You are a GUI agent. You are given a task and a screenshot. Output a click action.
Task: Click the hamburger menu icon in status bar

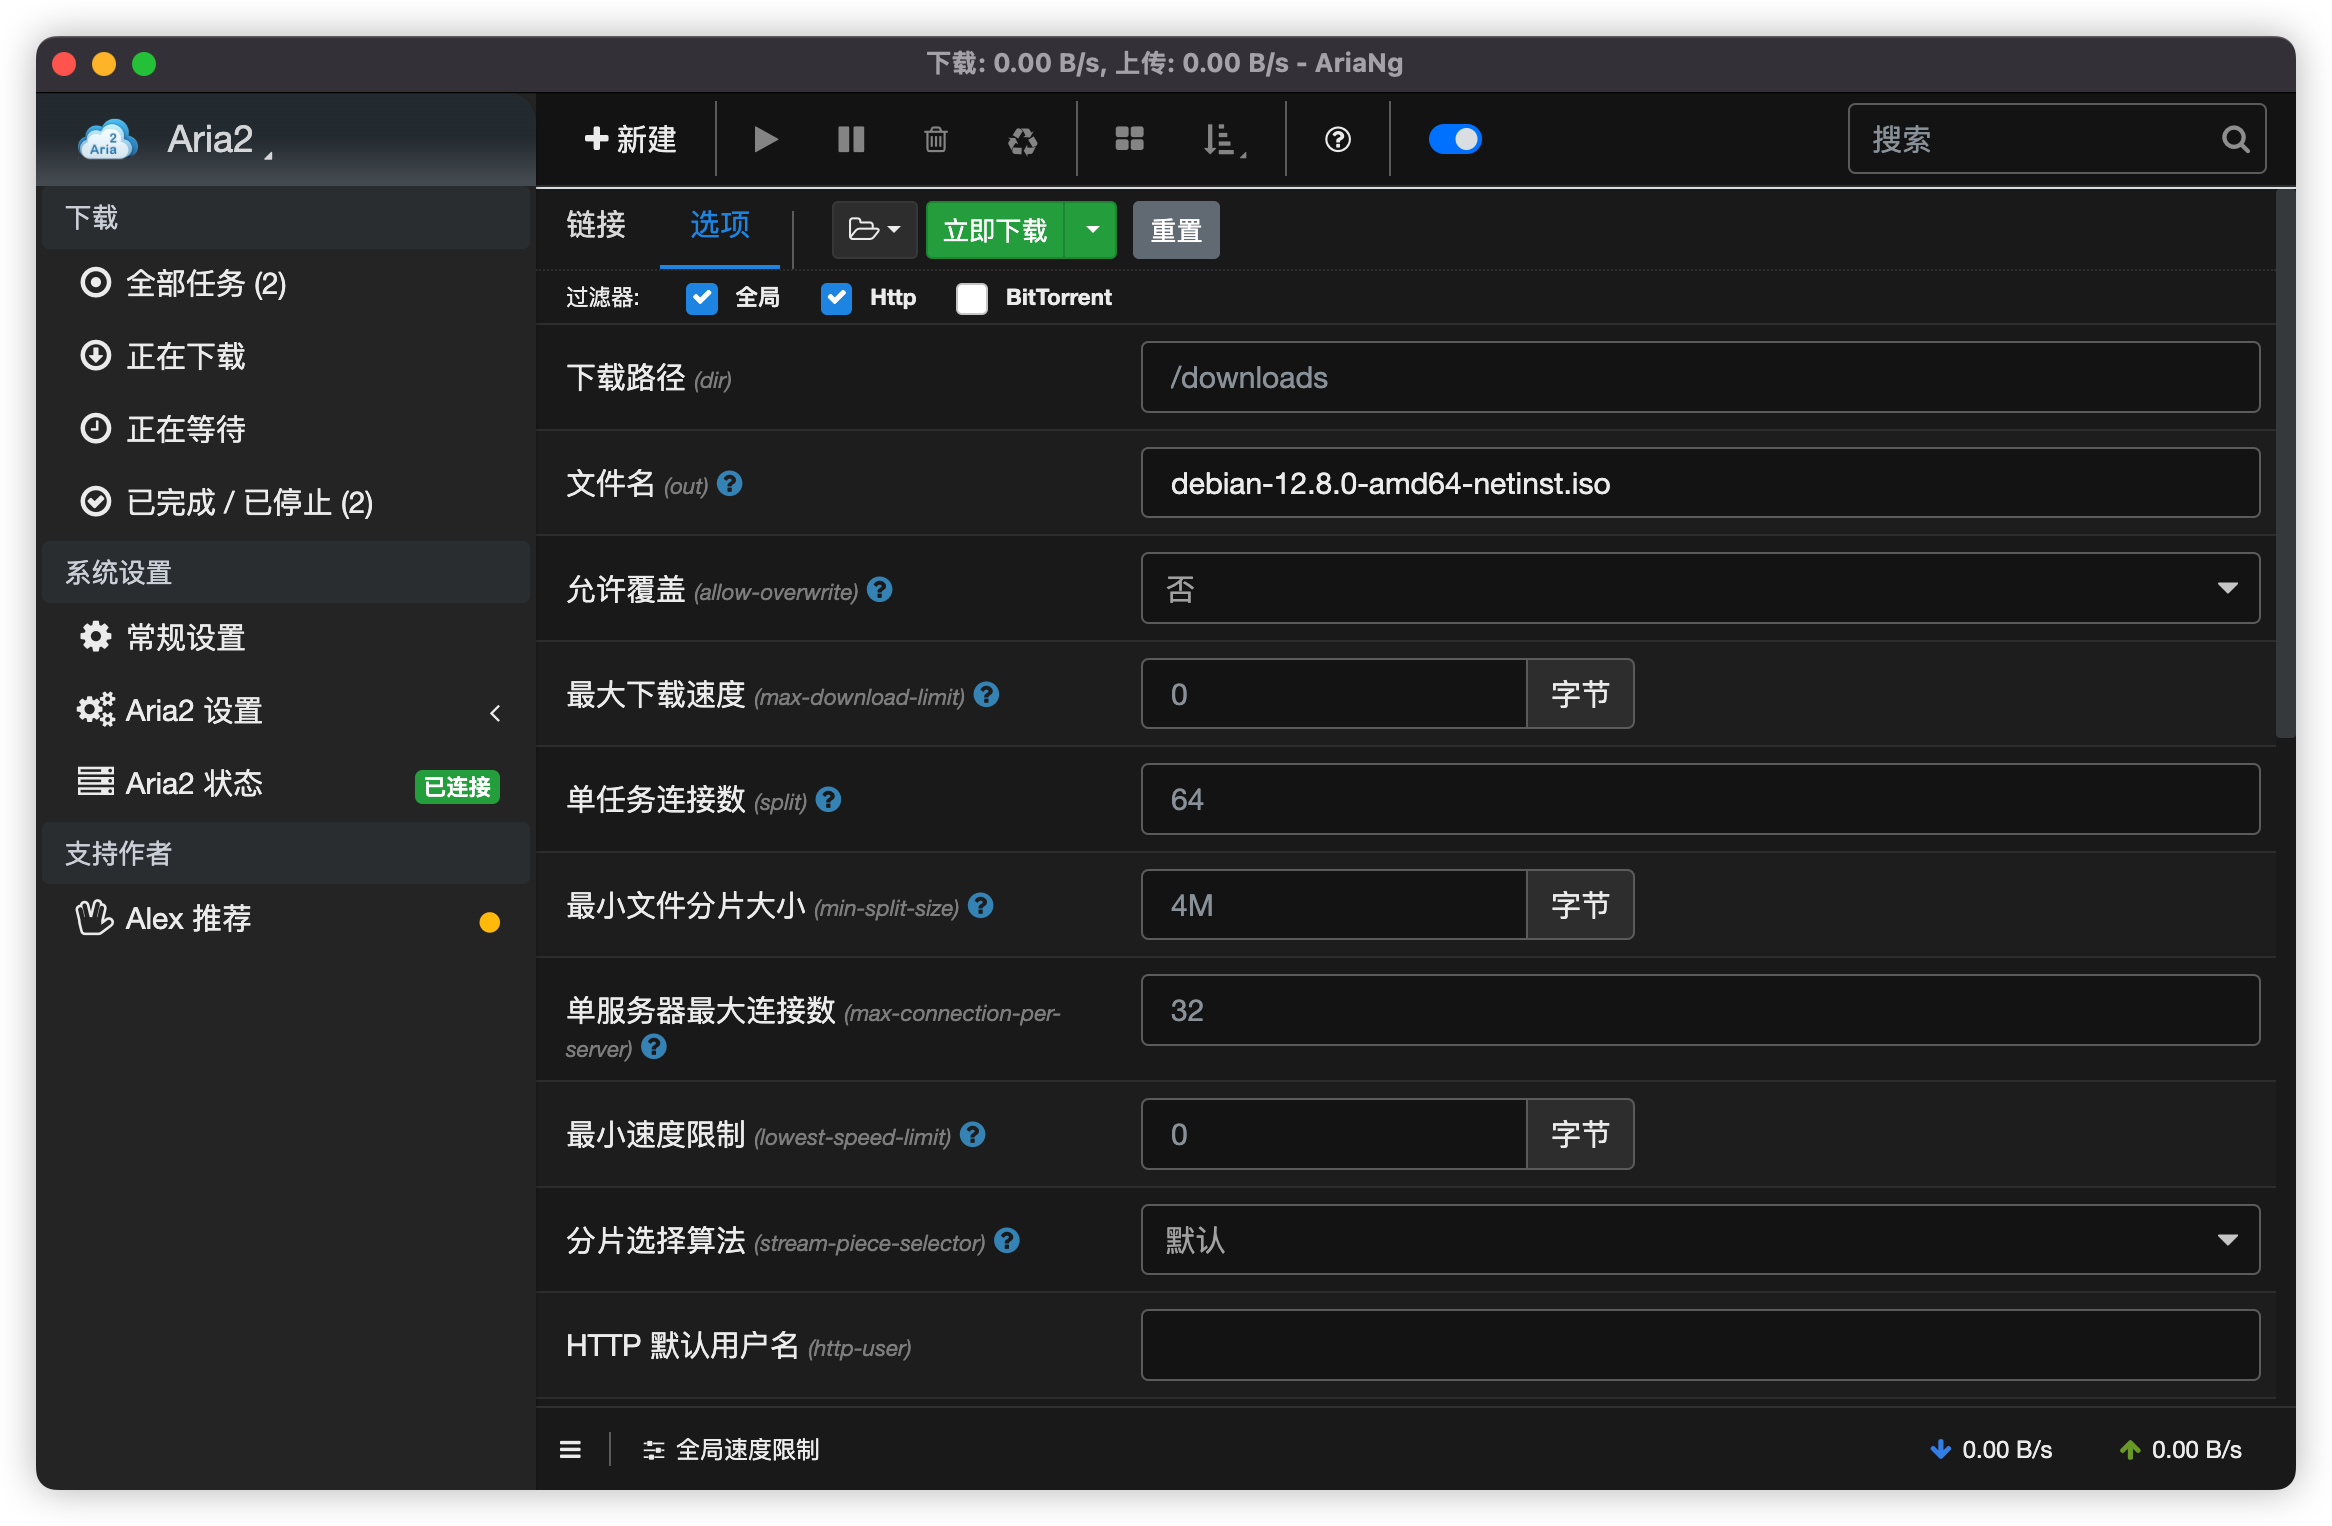(x=570, y=1450)
